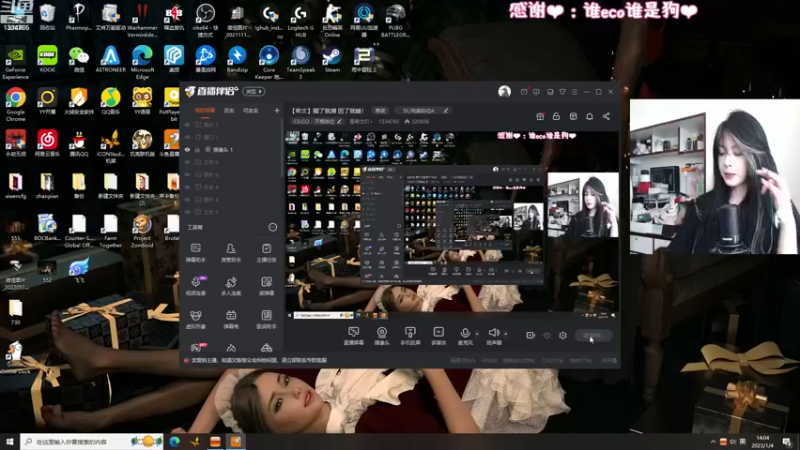This screenshot has height=450, width=800.
Task: Click the recording camera icon near settings
Action: tap(531, 335)
